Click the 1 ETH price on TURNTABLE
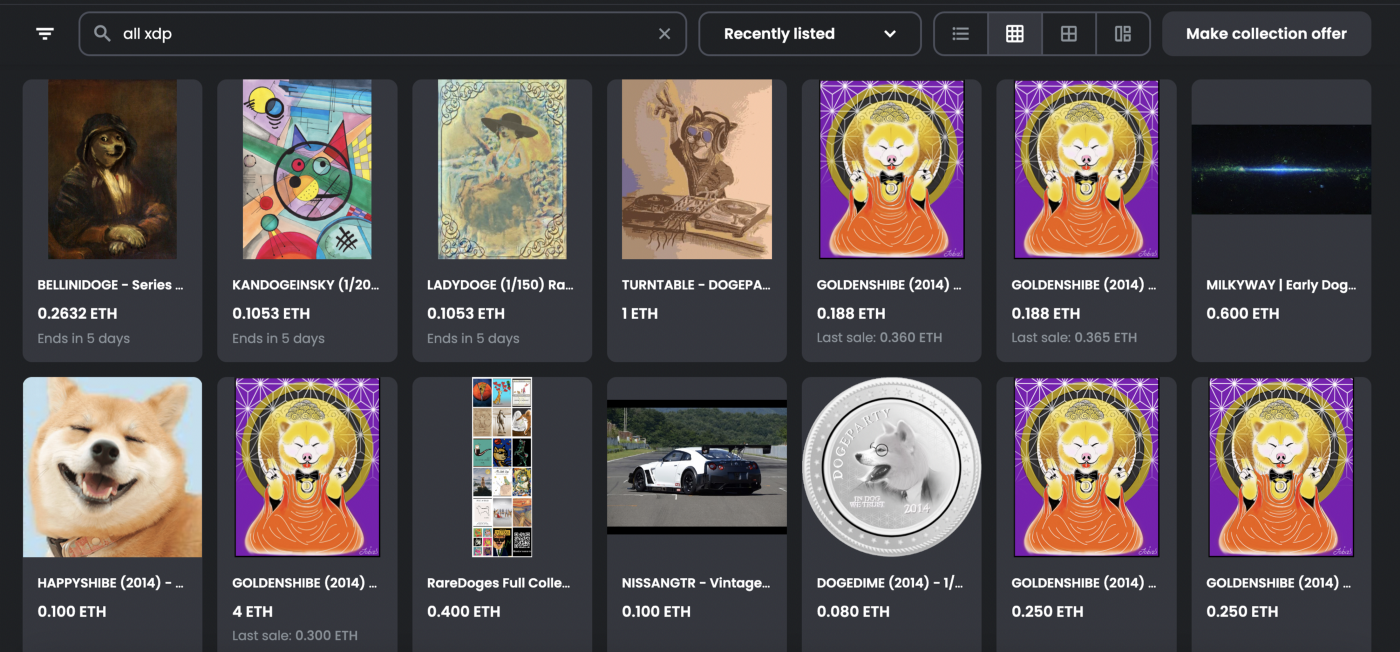Screen dimensions: 1400x652 click(x=640, y=313)
